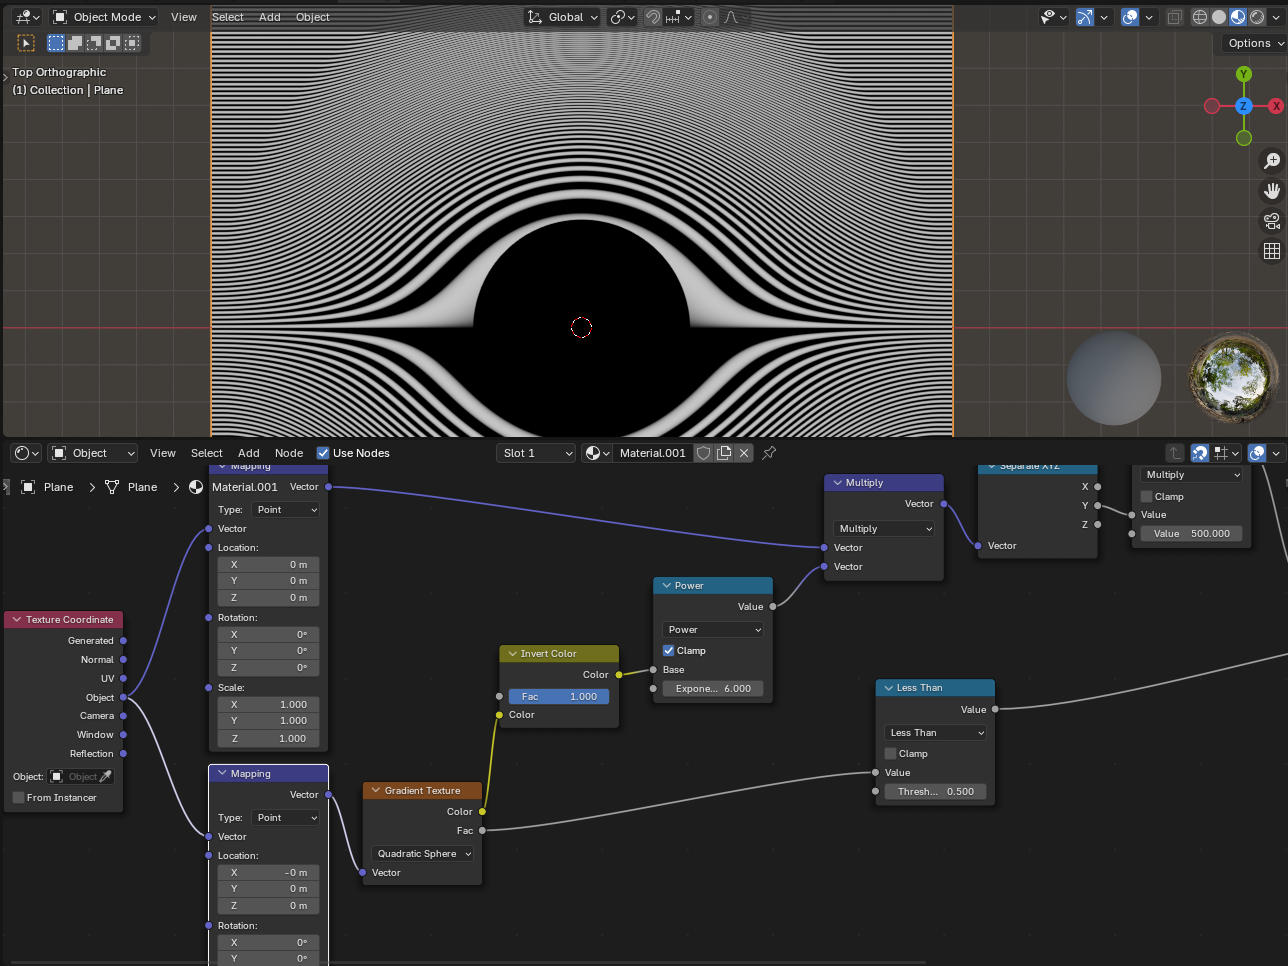Viewport: 1288px width, 966px height.
Task: Pick object with eyedropper in Texture Coordinate
Action: (x=105, y=777)
